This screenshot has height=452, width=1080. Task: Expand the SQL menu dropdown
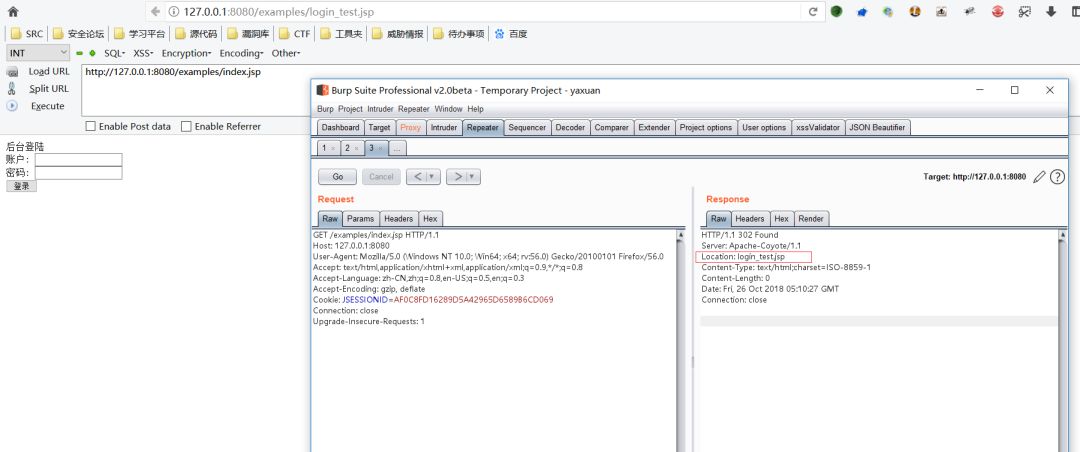(115, 53)
